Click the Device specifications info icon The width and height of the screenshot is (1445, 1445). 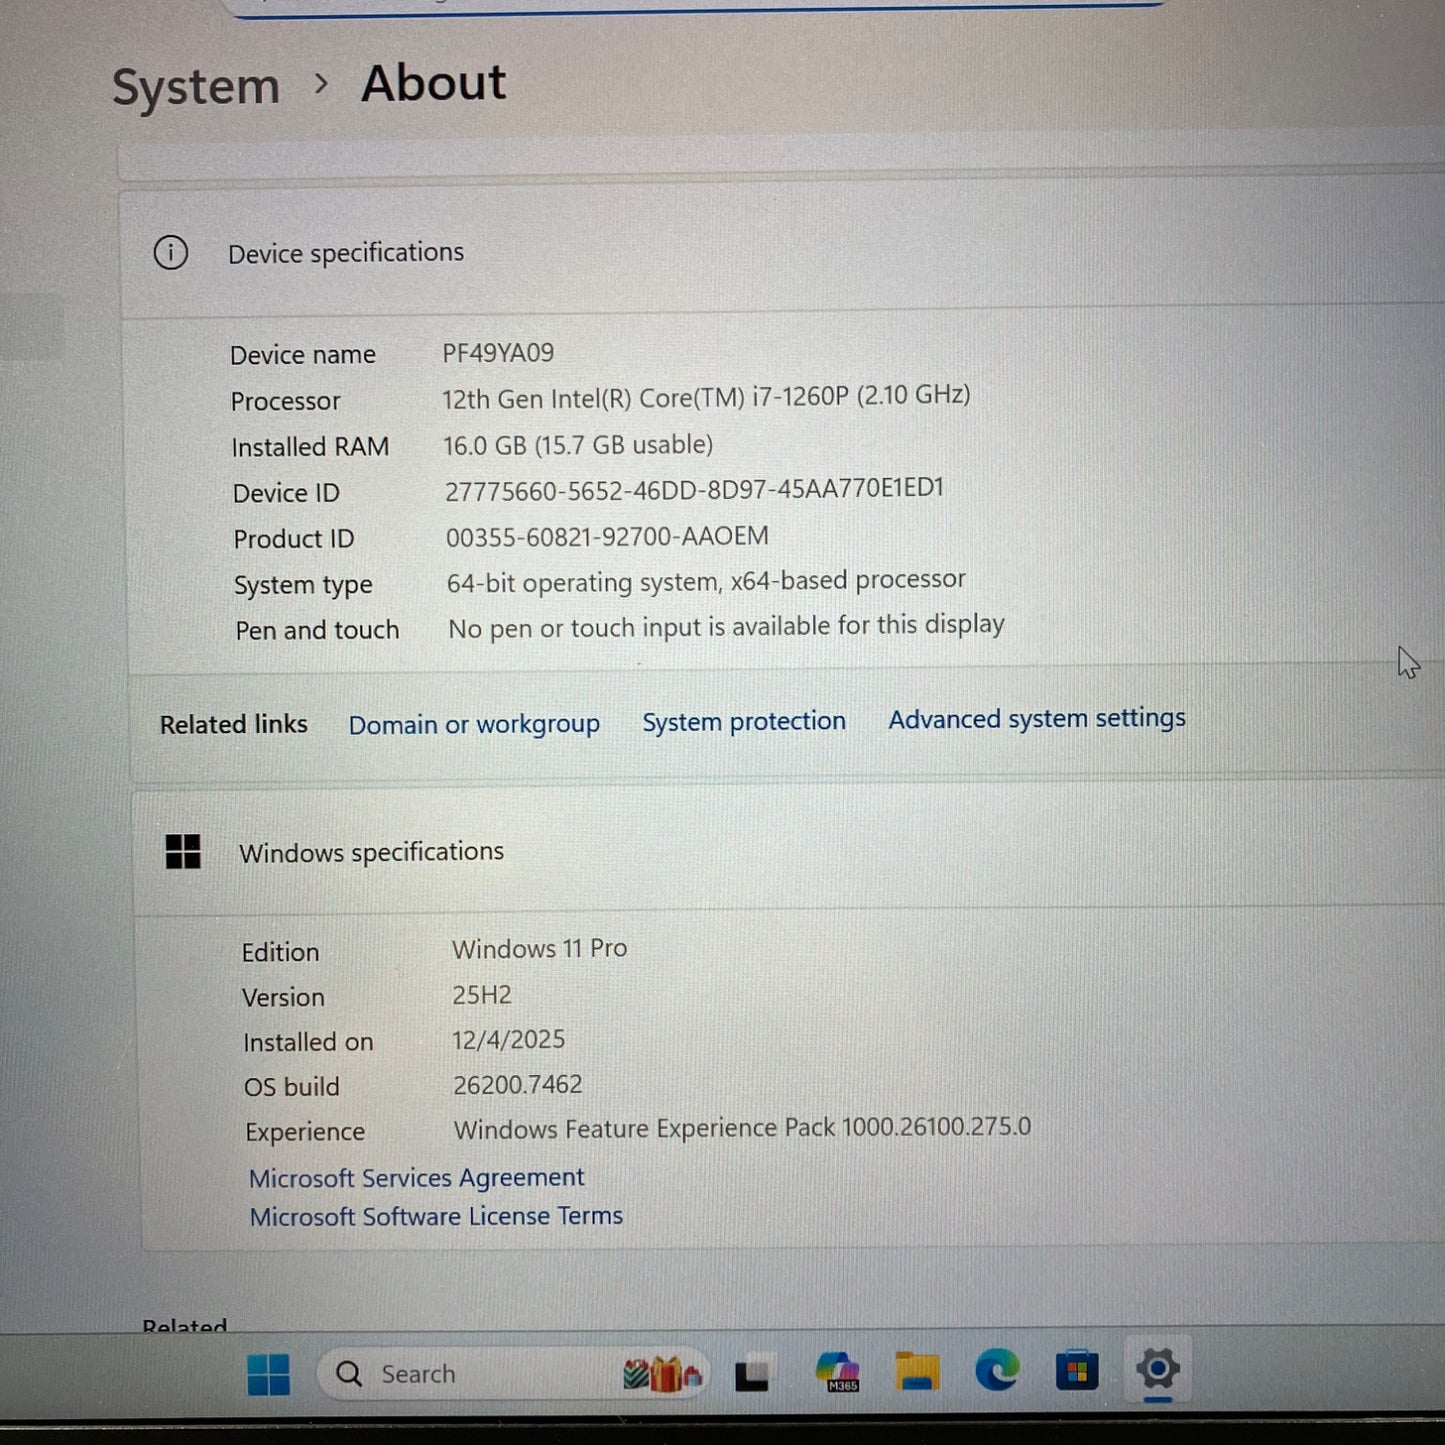(x=171, y=253)
